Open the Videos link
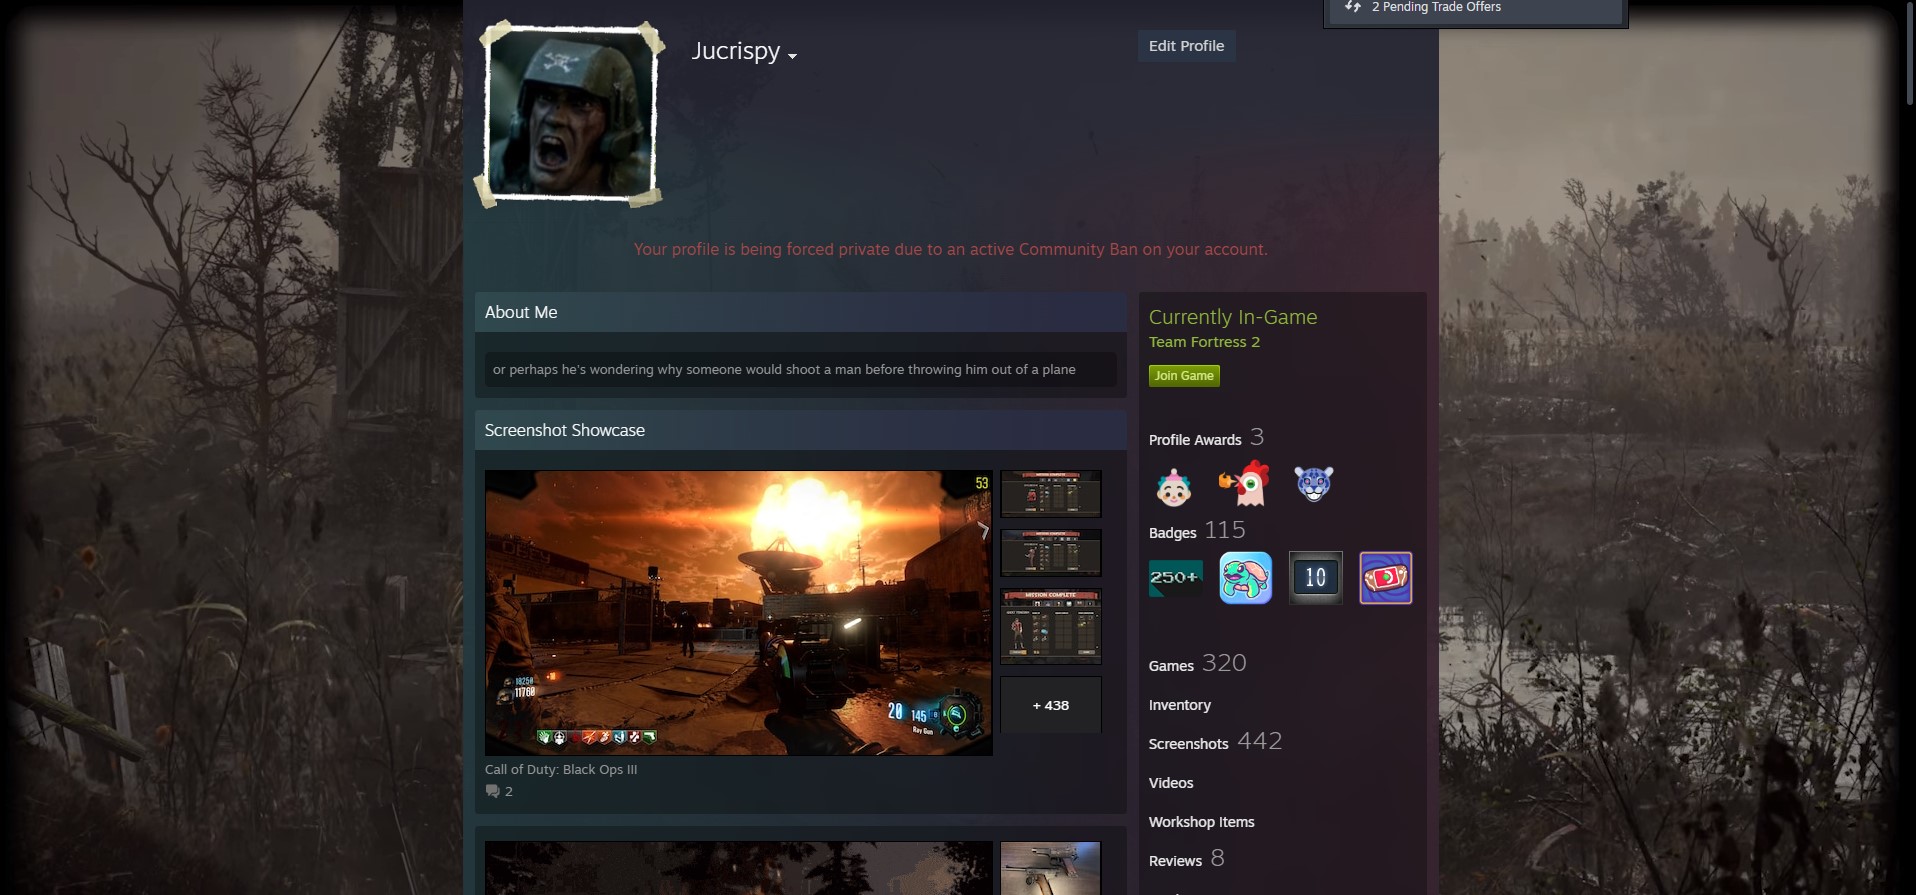Viewport: 1916px width, 895px height. point(1171,783)
